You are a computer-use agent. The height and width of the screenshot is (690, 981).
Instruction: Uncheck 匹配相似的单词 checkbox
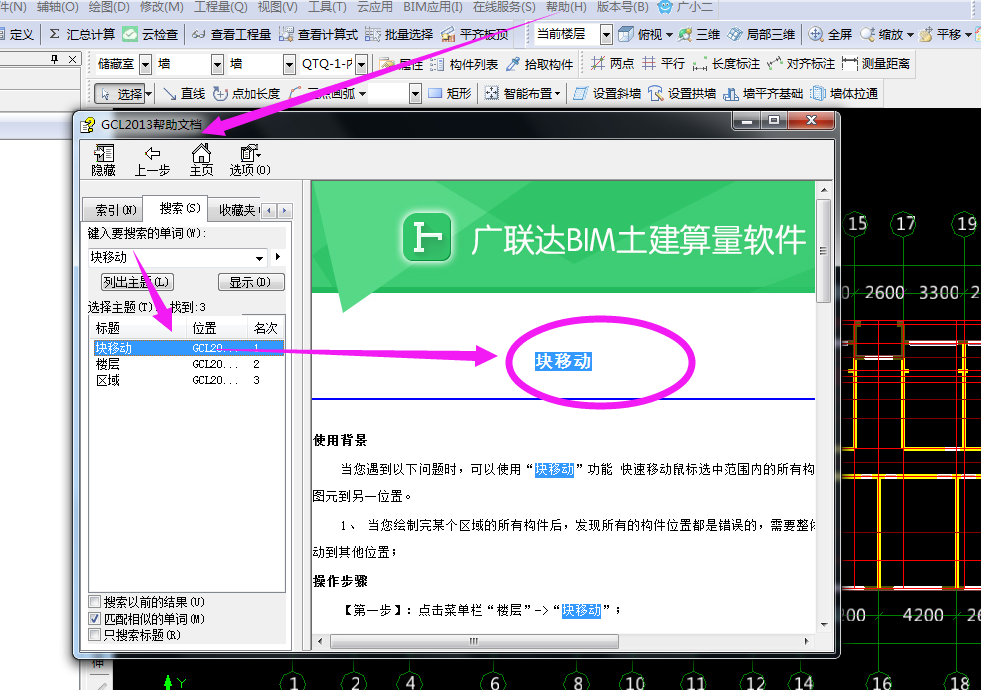tap(94, 619)
